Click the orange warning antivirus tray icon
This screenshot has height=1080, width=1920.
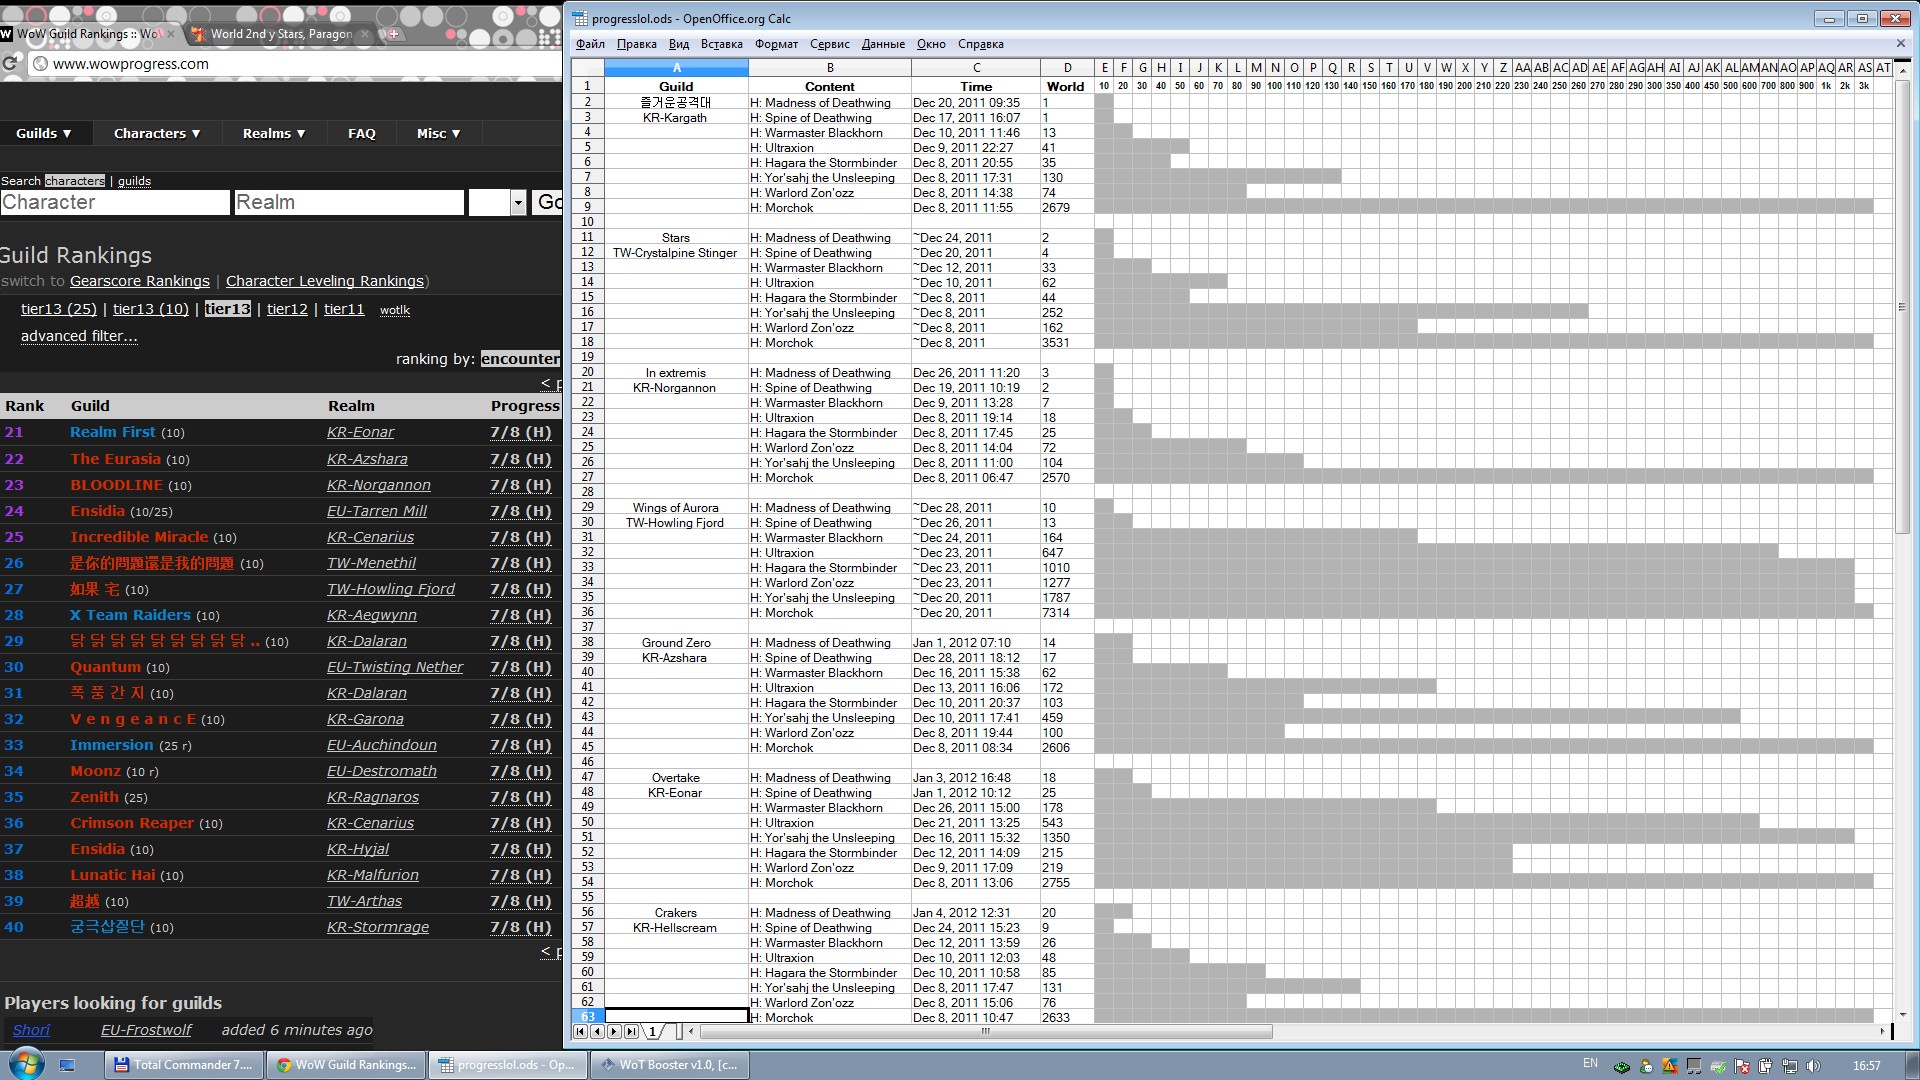click(x=1670, y=1066)
